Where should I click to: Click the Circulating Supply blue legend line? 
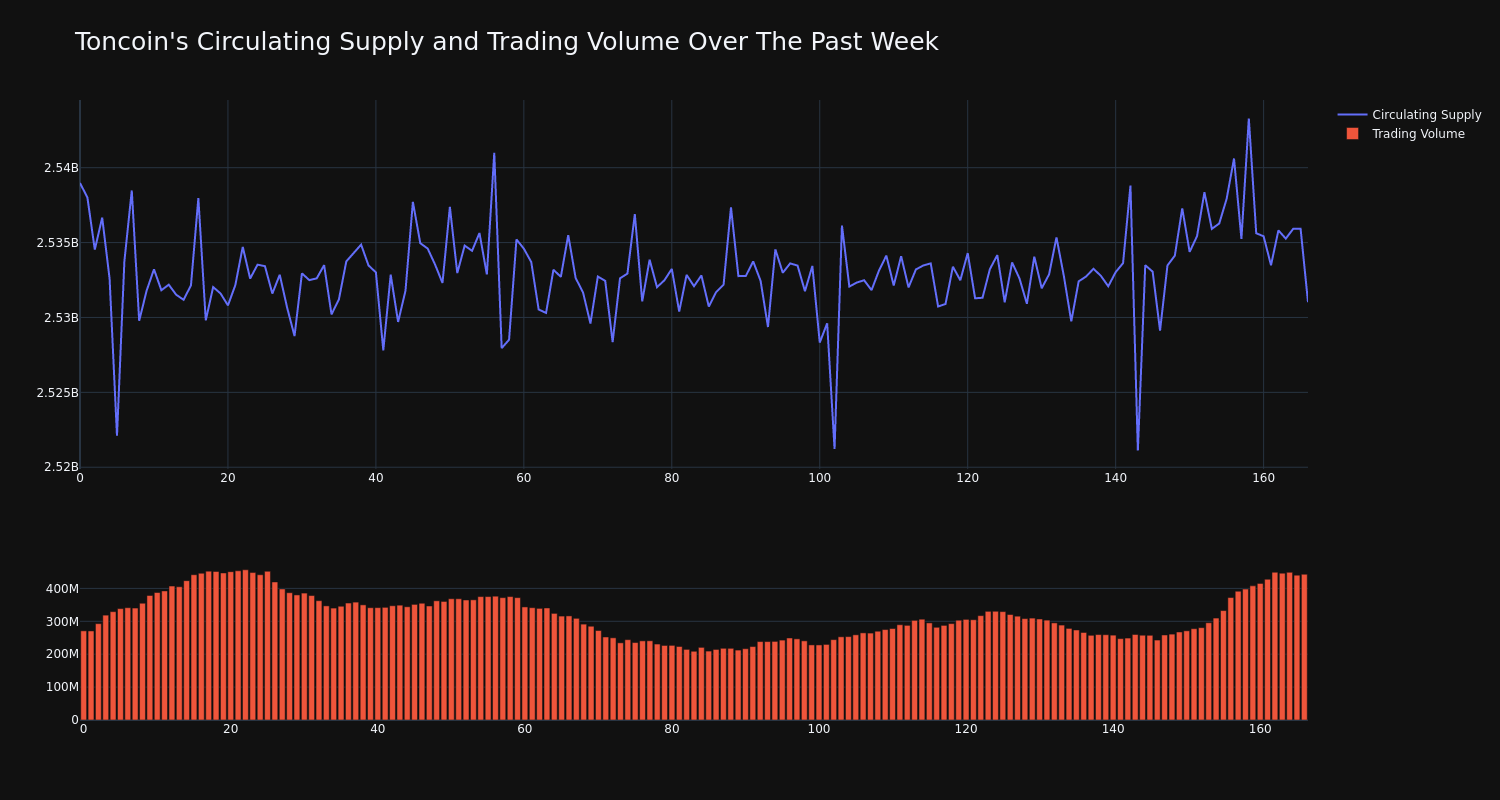(x=1352, y=115)
